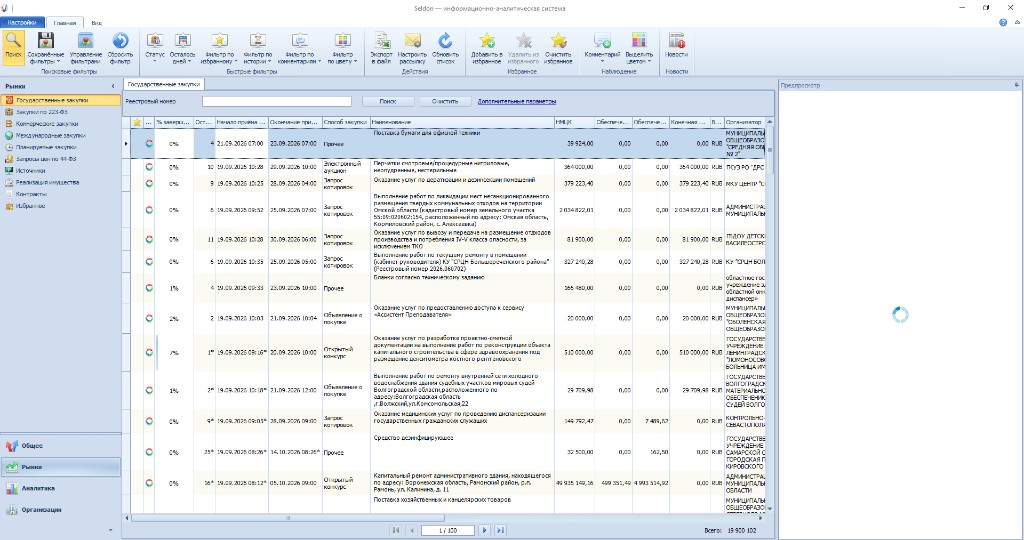Open the Осталось дней filter dropdown

pyautogui.click(x=182, y=47)
